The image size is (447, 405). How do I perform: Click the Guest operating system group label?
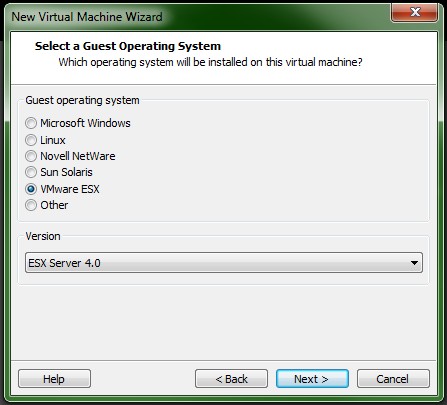pyautogui.click(x=82, y=100)
